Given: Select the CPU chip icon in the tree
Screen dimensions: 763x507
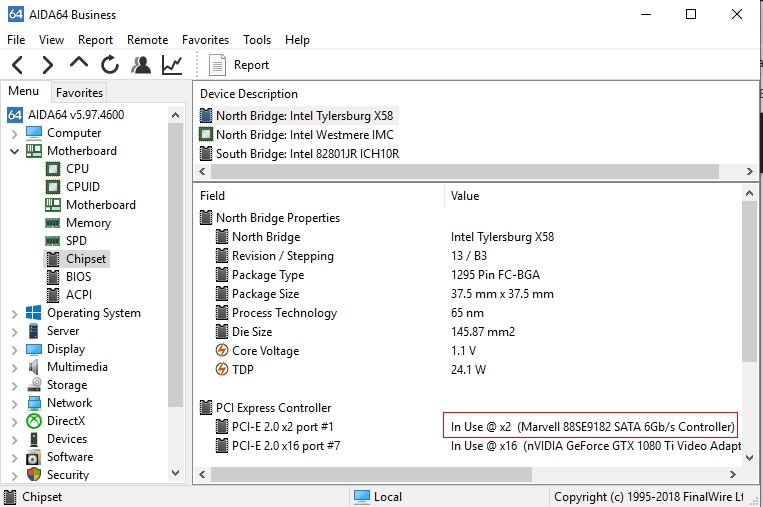Looking at the screenshot, I should point(53,169).
